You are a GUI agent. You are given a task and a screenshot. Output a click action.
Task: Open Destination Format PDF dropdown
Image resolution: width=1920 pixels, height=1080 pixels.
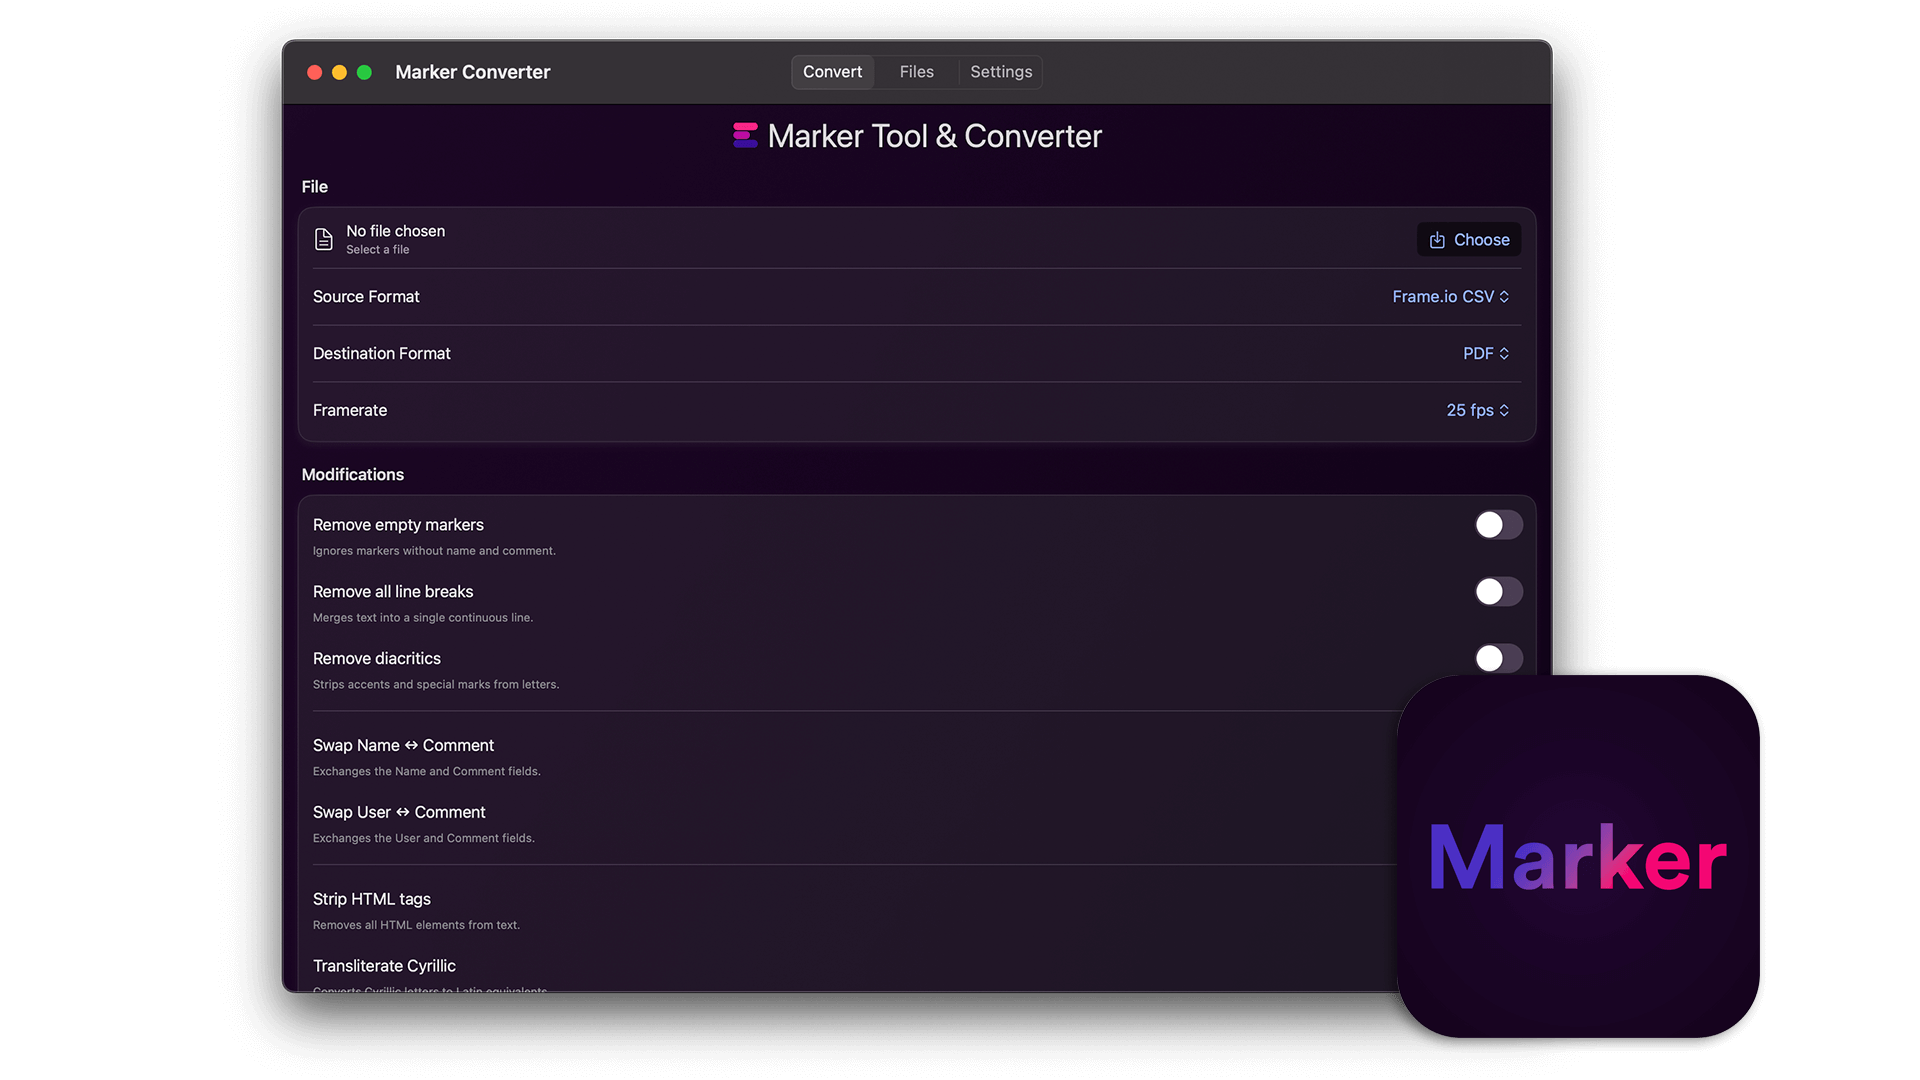tap(1485, 354)
